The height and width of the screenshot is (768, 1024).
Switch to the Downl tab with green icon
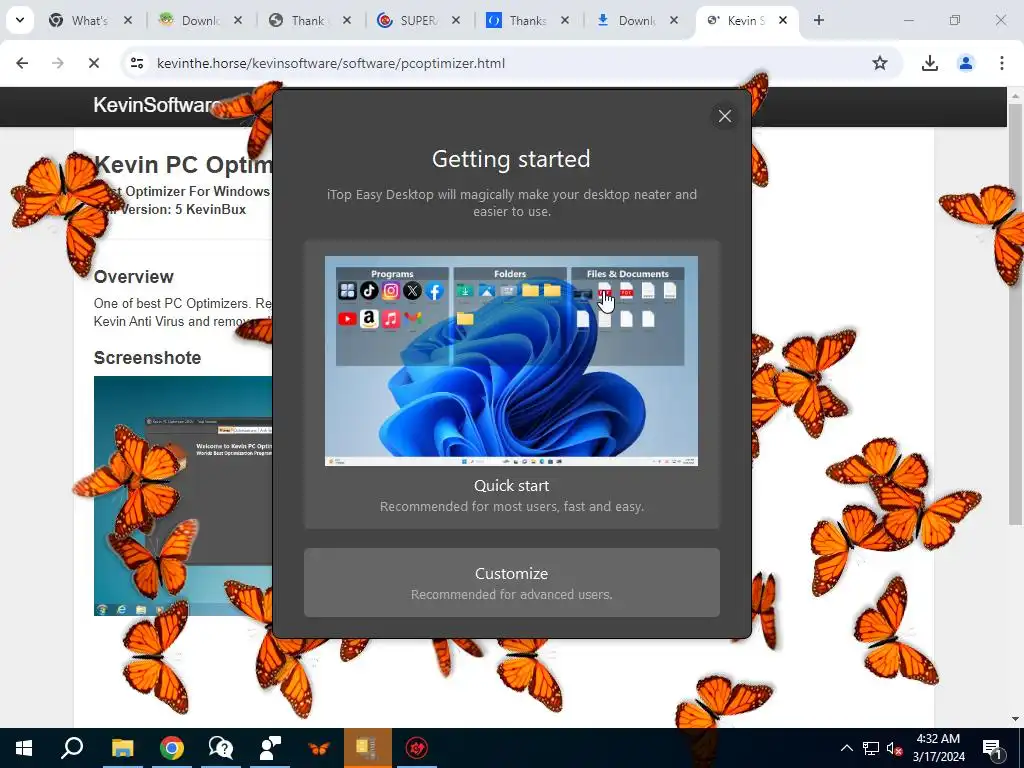[x=198, y=21]
